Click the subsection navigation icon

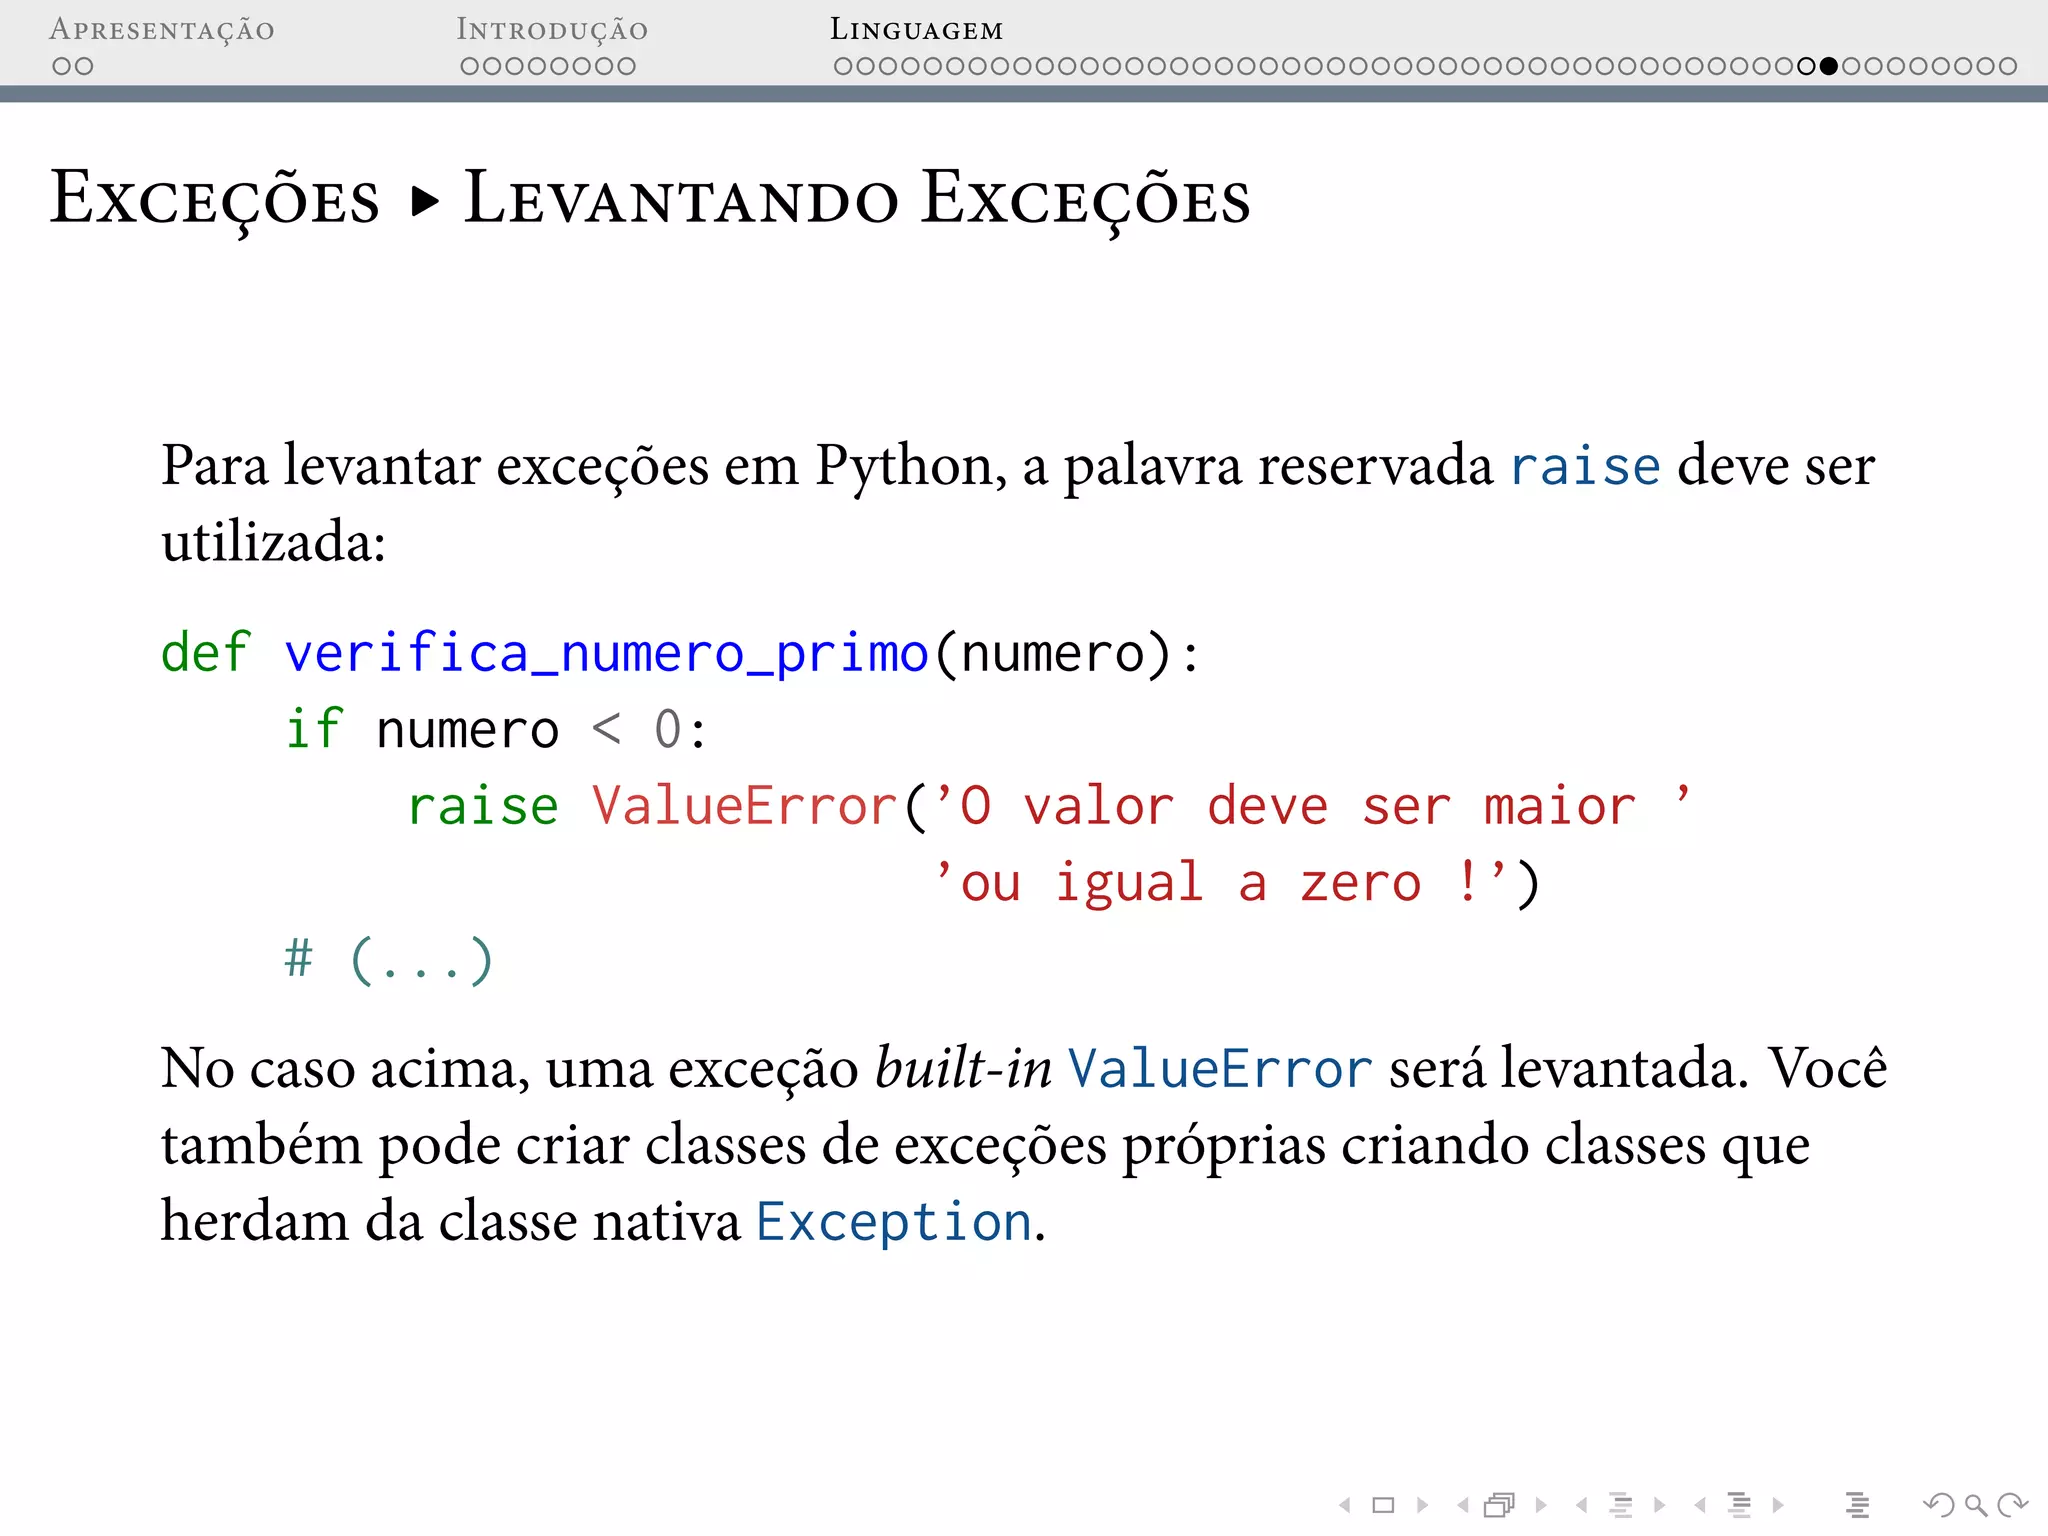tap(1621, 1505)
